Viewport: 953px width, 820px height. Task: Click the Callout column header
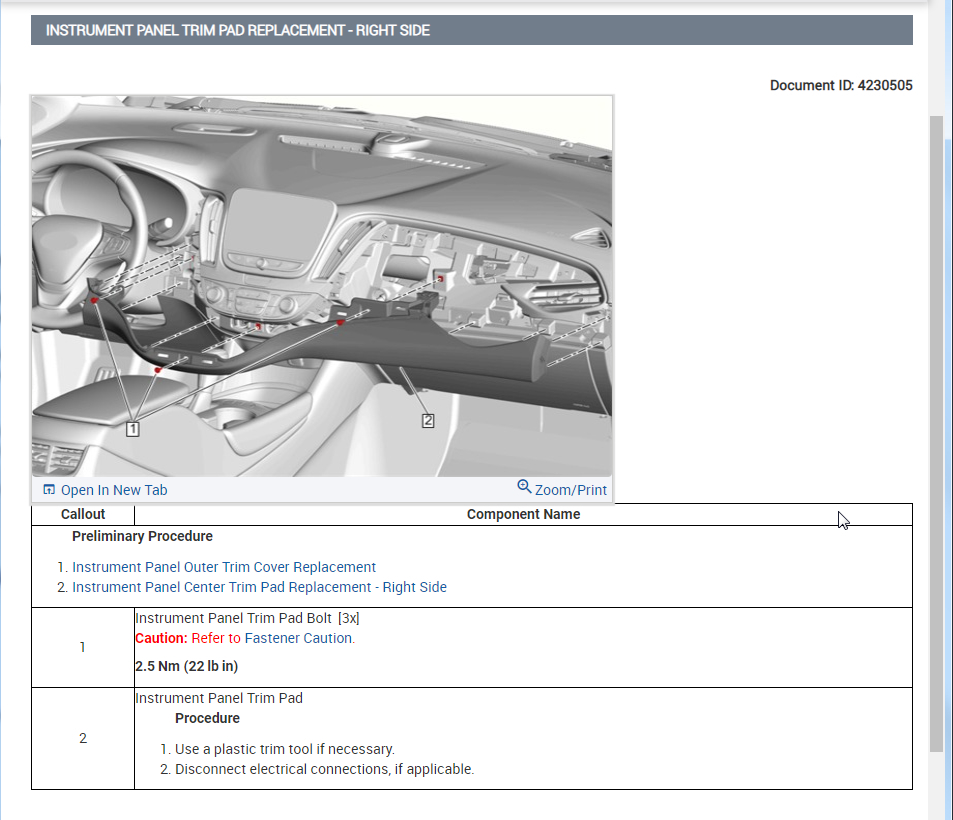click(x=83, y=514)
